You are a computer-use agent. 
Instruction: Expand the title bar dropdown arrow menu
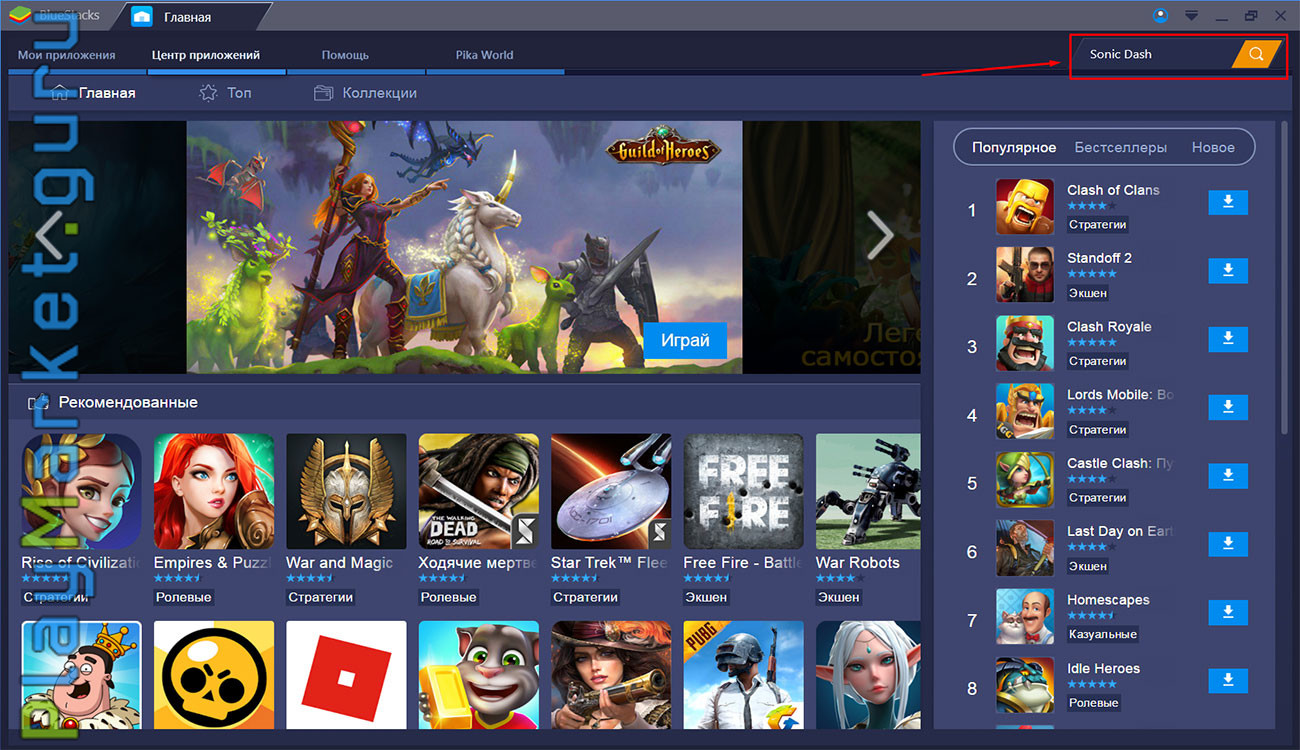point(1191,16)
